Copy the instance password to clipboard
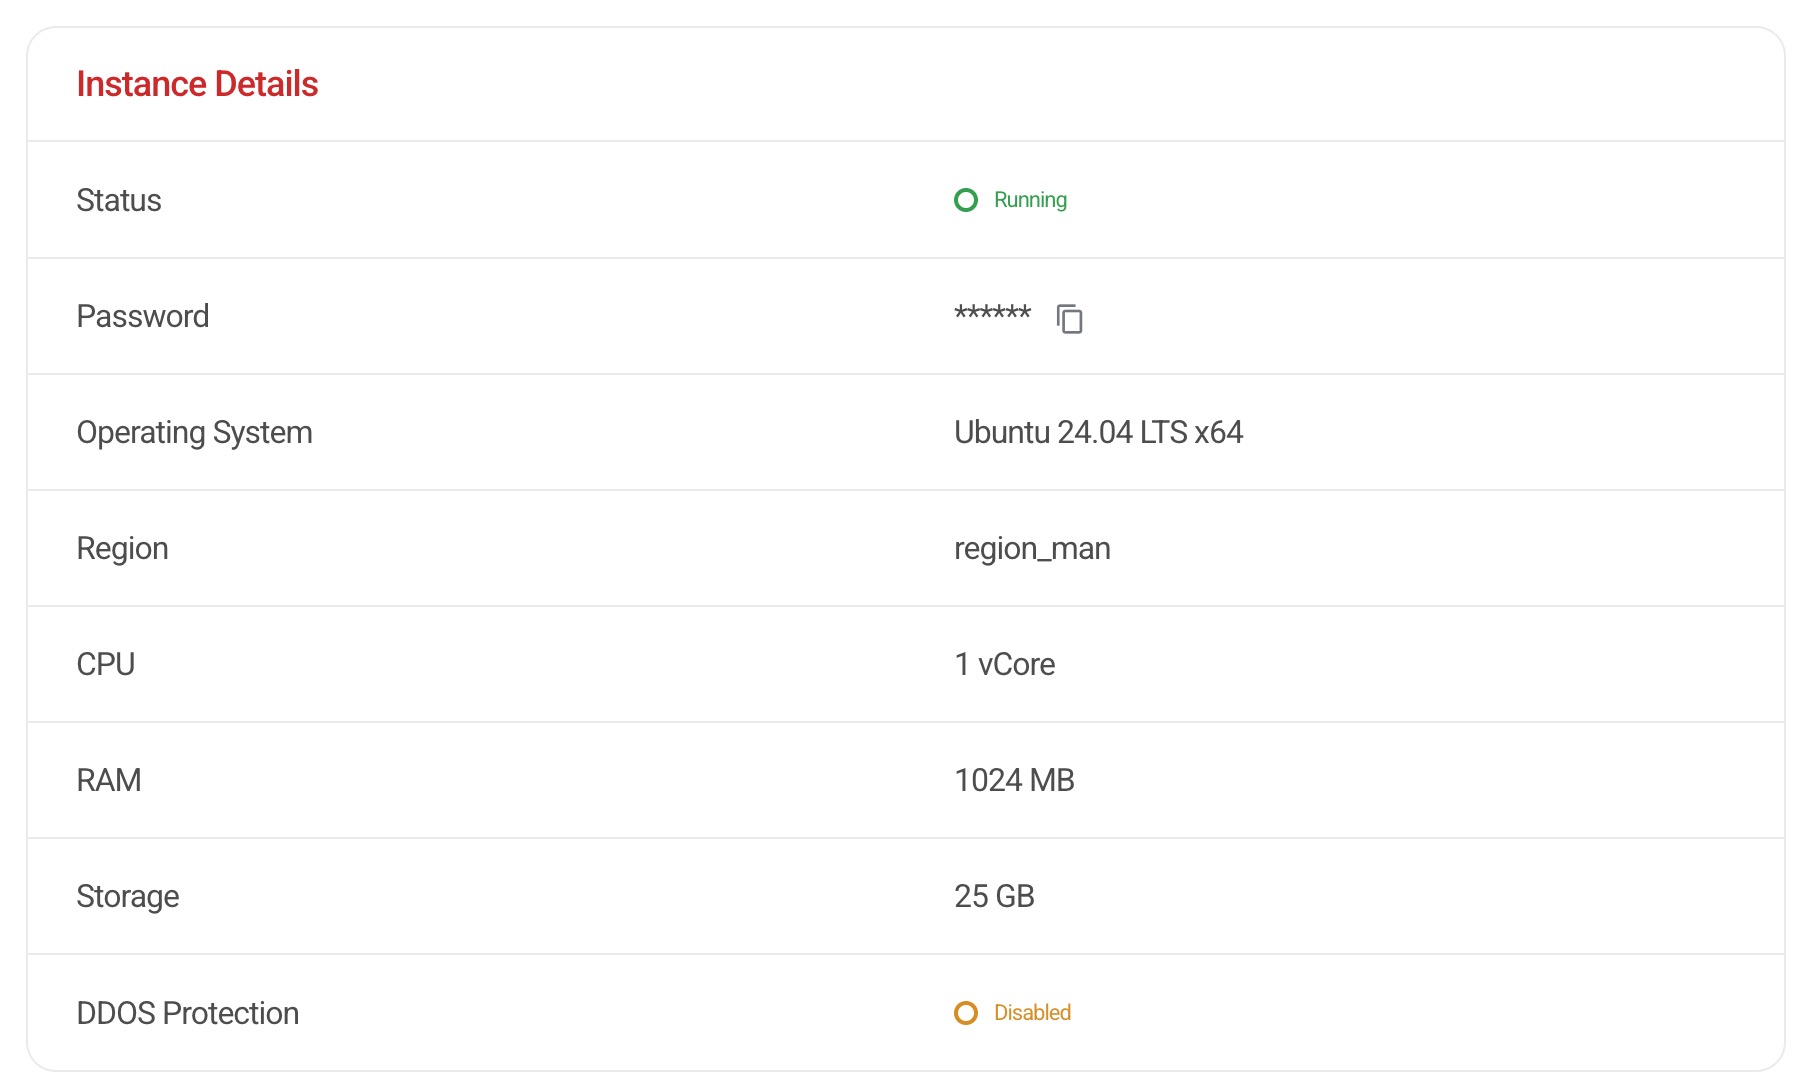This screenshot has height=1086, width=1818. pos(1069,318)
